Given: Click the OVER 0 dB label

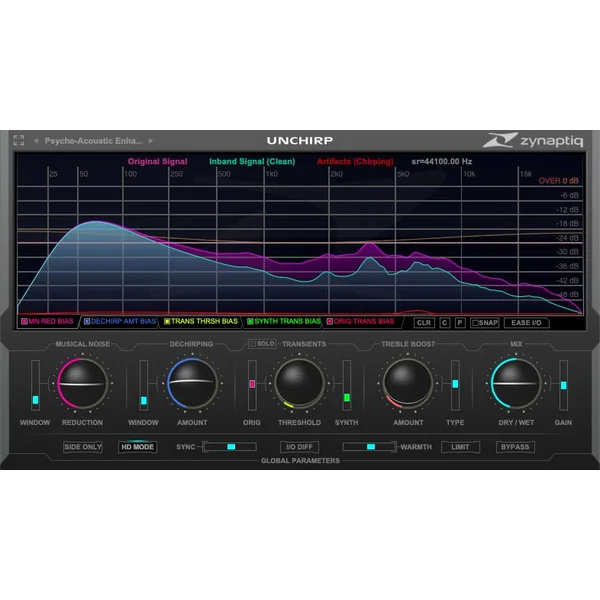Looking at the screenshot, I should coord(558,181).
